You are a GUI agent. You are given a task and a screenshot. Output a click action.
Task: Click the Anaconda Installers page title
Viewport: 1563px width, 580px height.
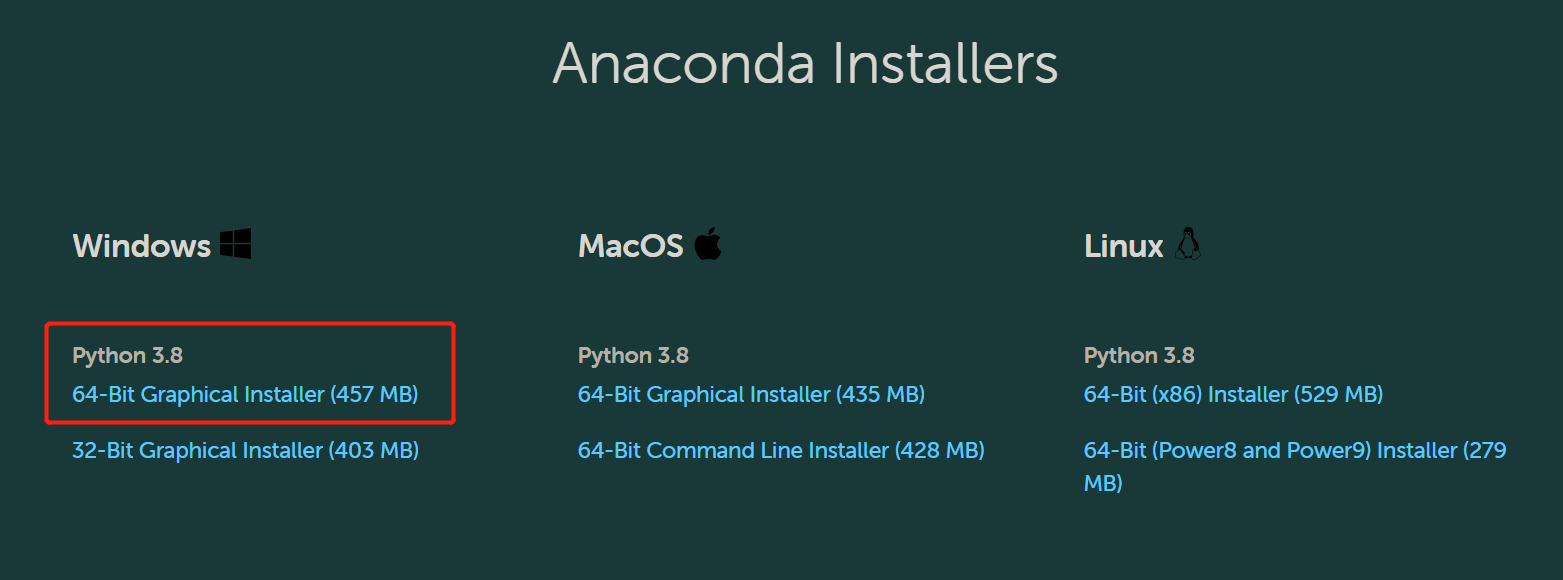pyautogui.click(x=806, y=62)
